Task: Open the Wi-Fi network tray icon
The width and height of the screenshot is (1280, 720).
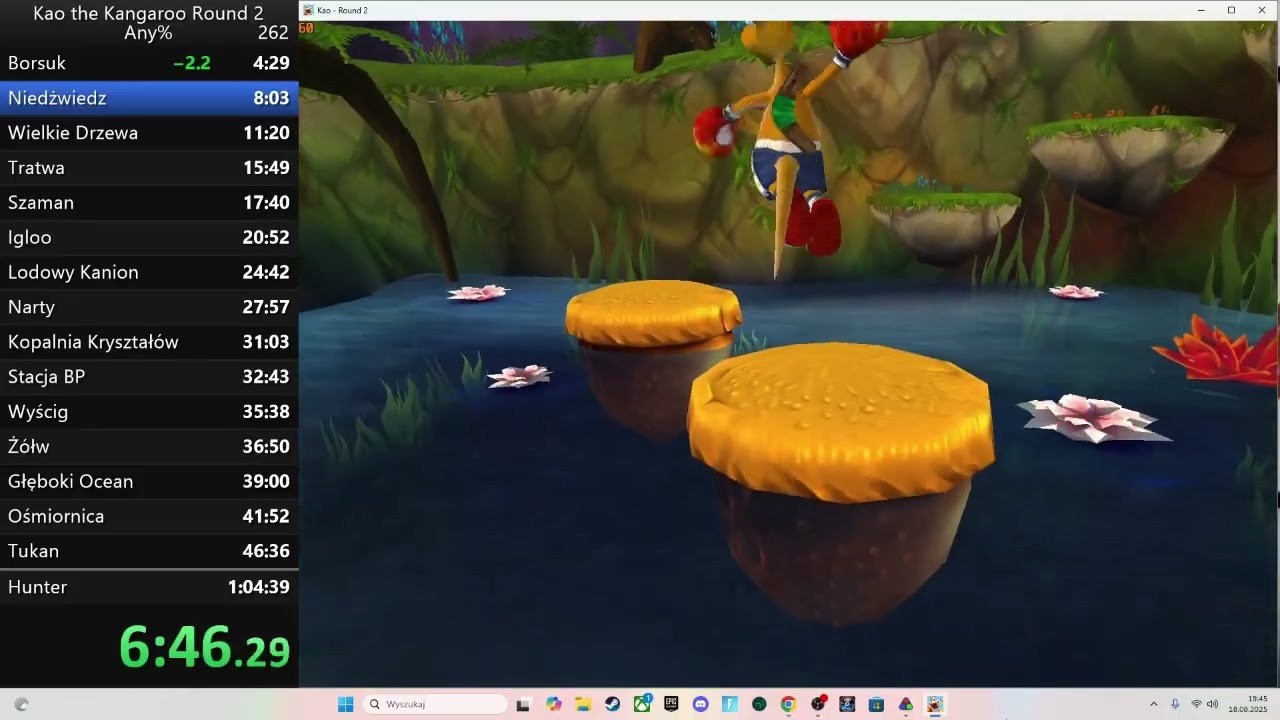Action: pos(1196,704)
